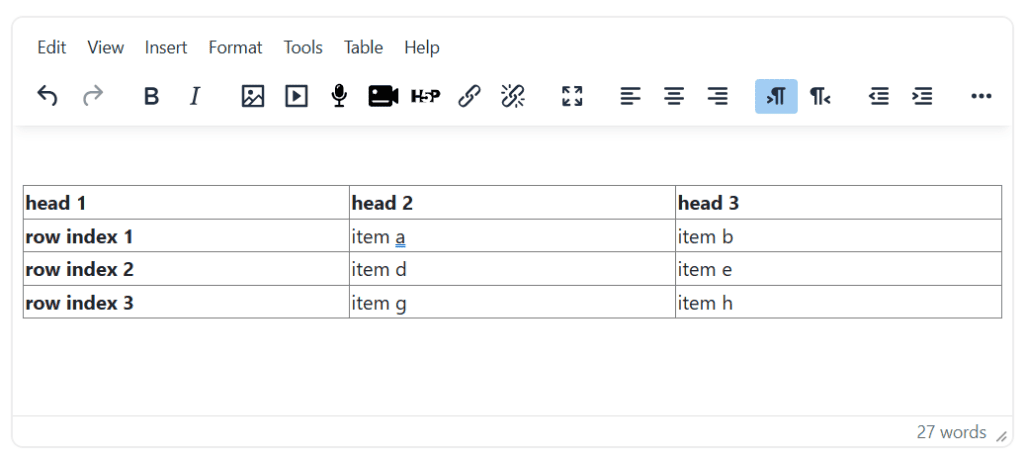Enter fullscreen mode with the expand icon
This screenshot has height=455, width=1024.
click(x=572, y=96)
